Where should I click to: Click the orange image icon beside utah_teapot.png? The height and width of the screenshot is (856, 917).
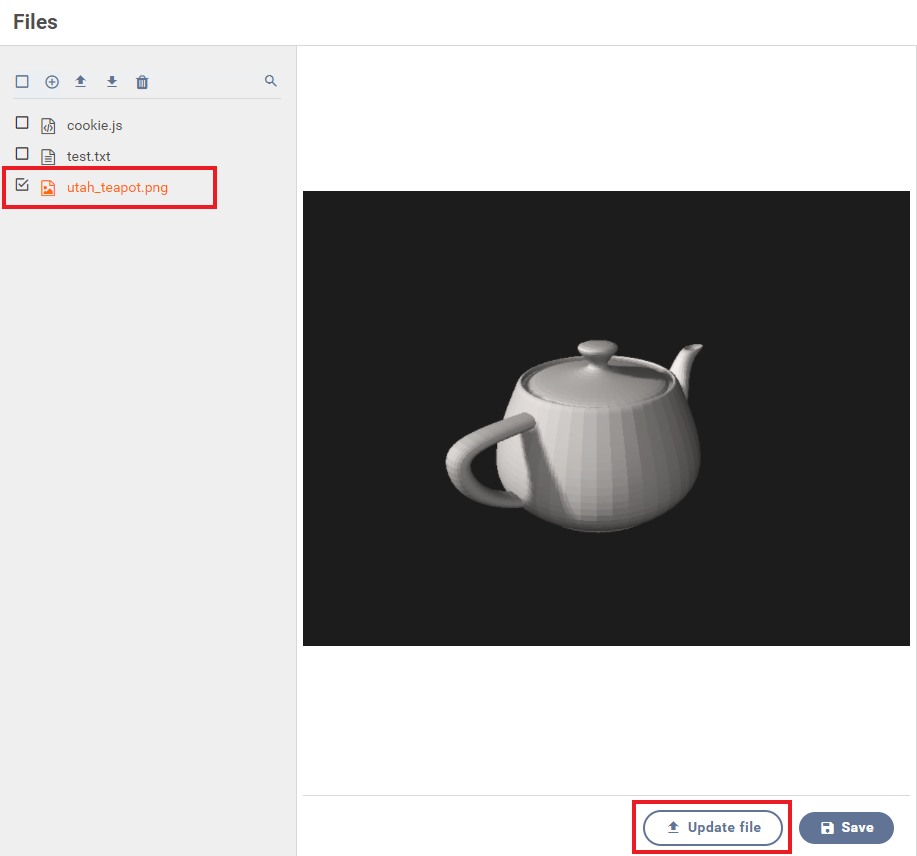(48, 188)
